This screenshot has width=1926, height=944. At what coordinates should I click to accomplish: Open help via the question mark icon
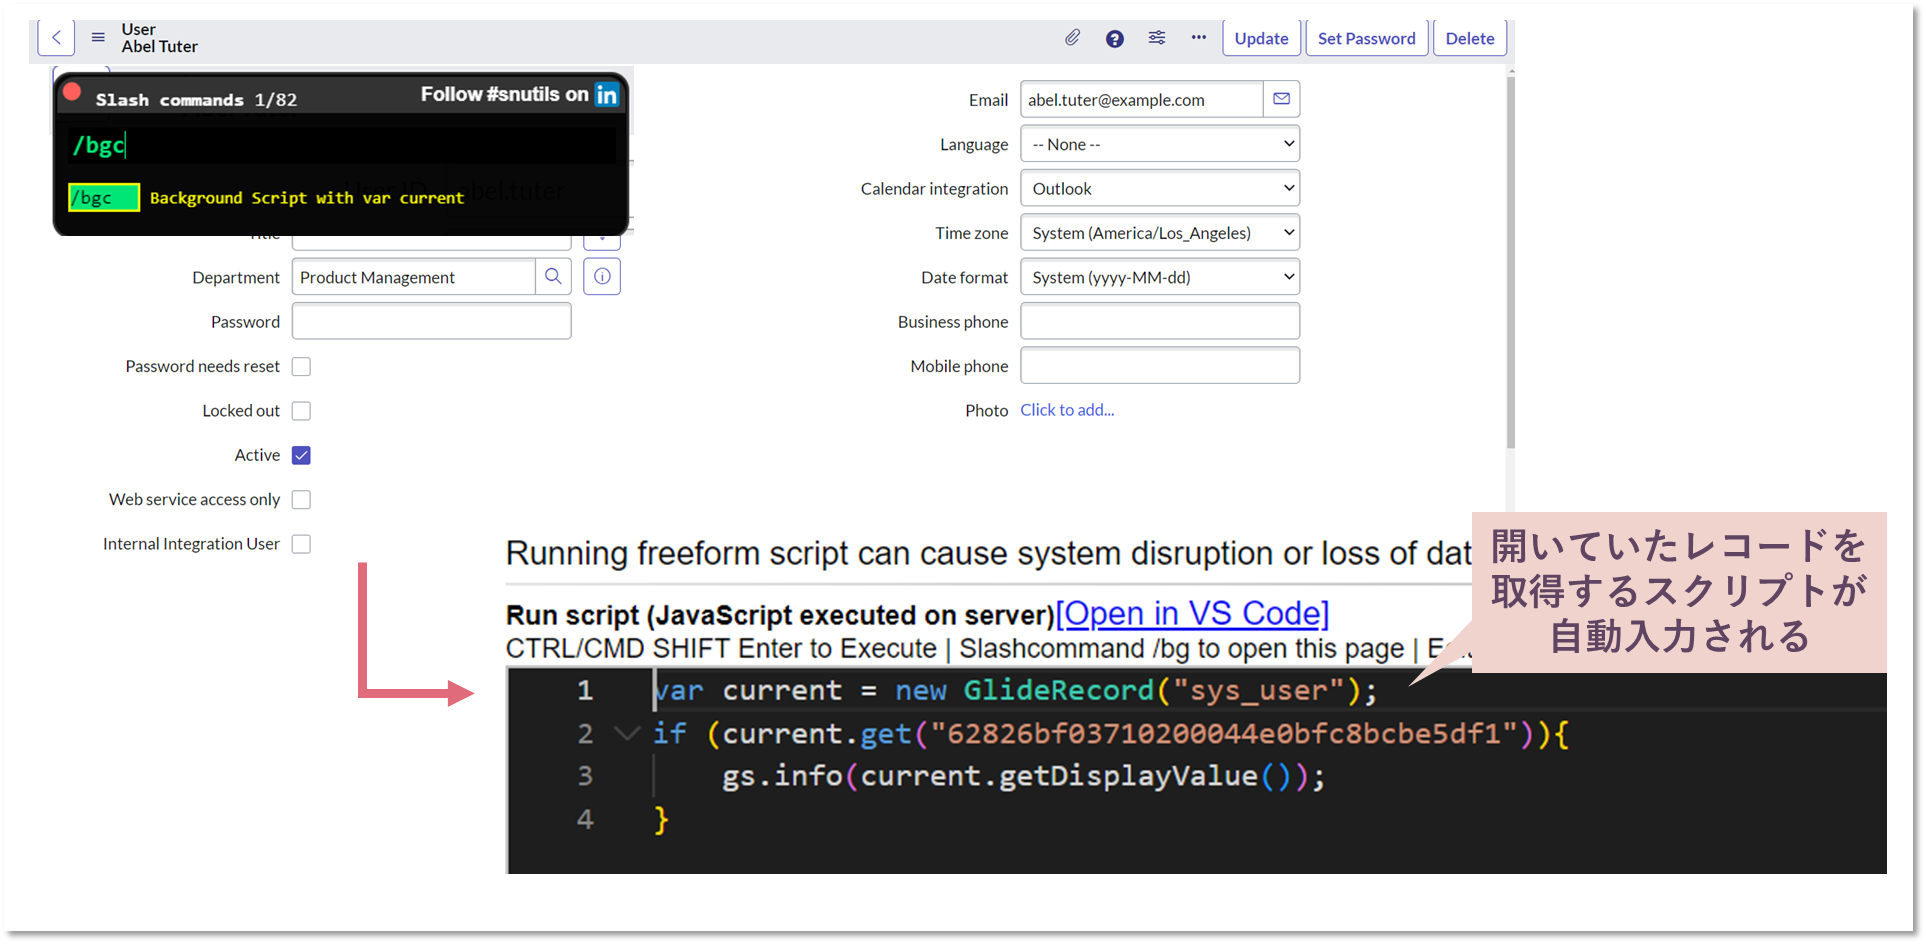point(1114,38)
